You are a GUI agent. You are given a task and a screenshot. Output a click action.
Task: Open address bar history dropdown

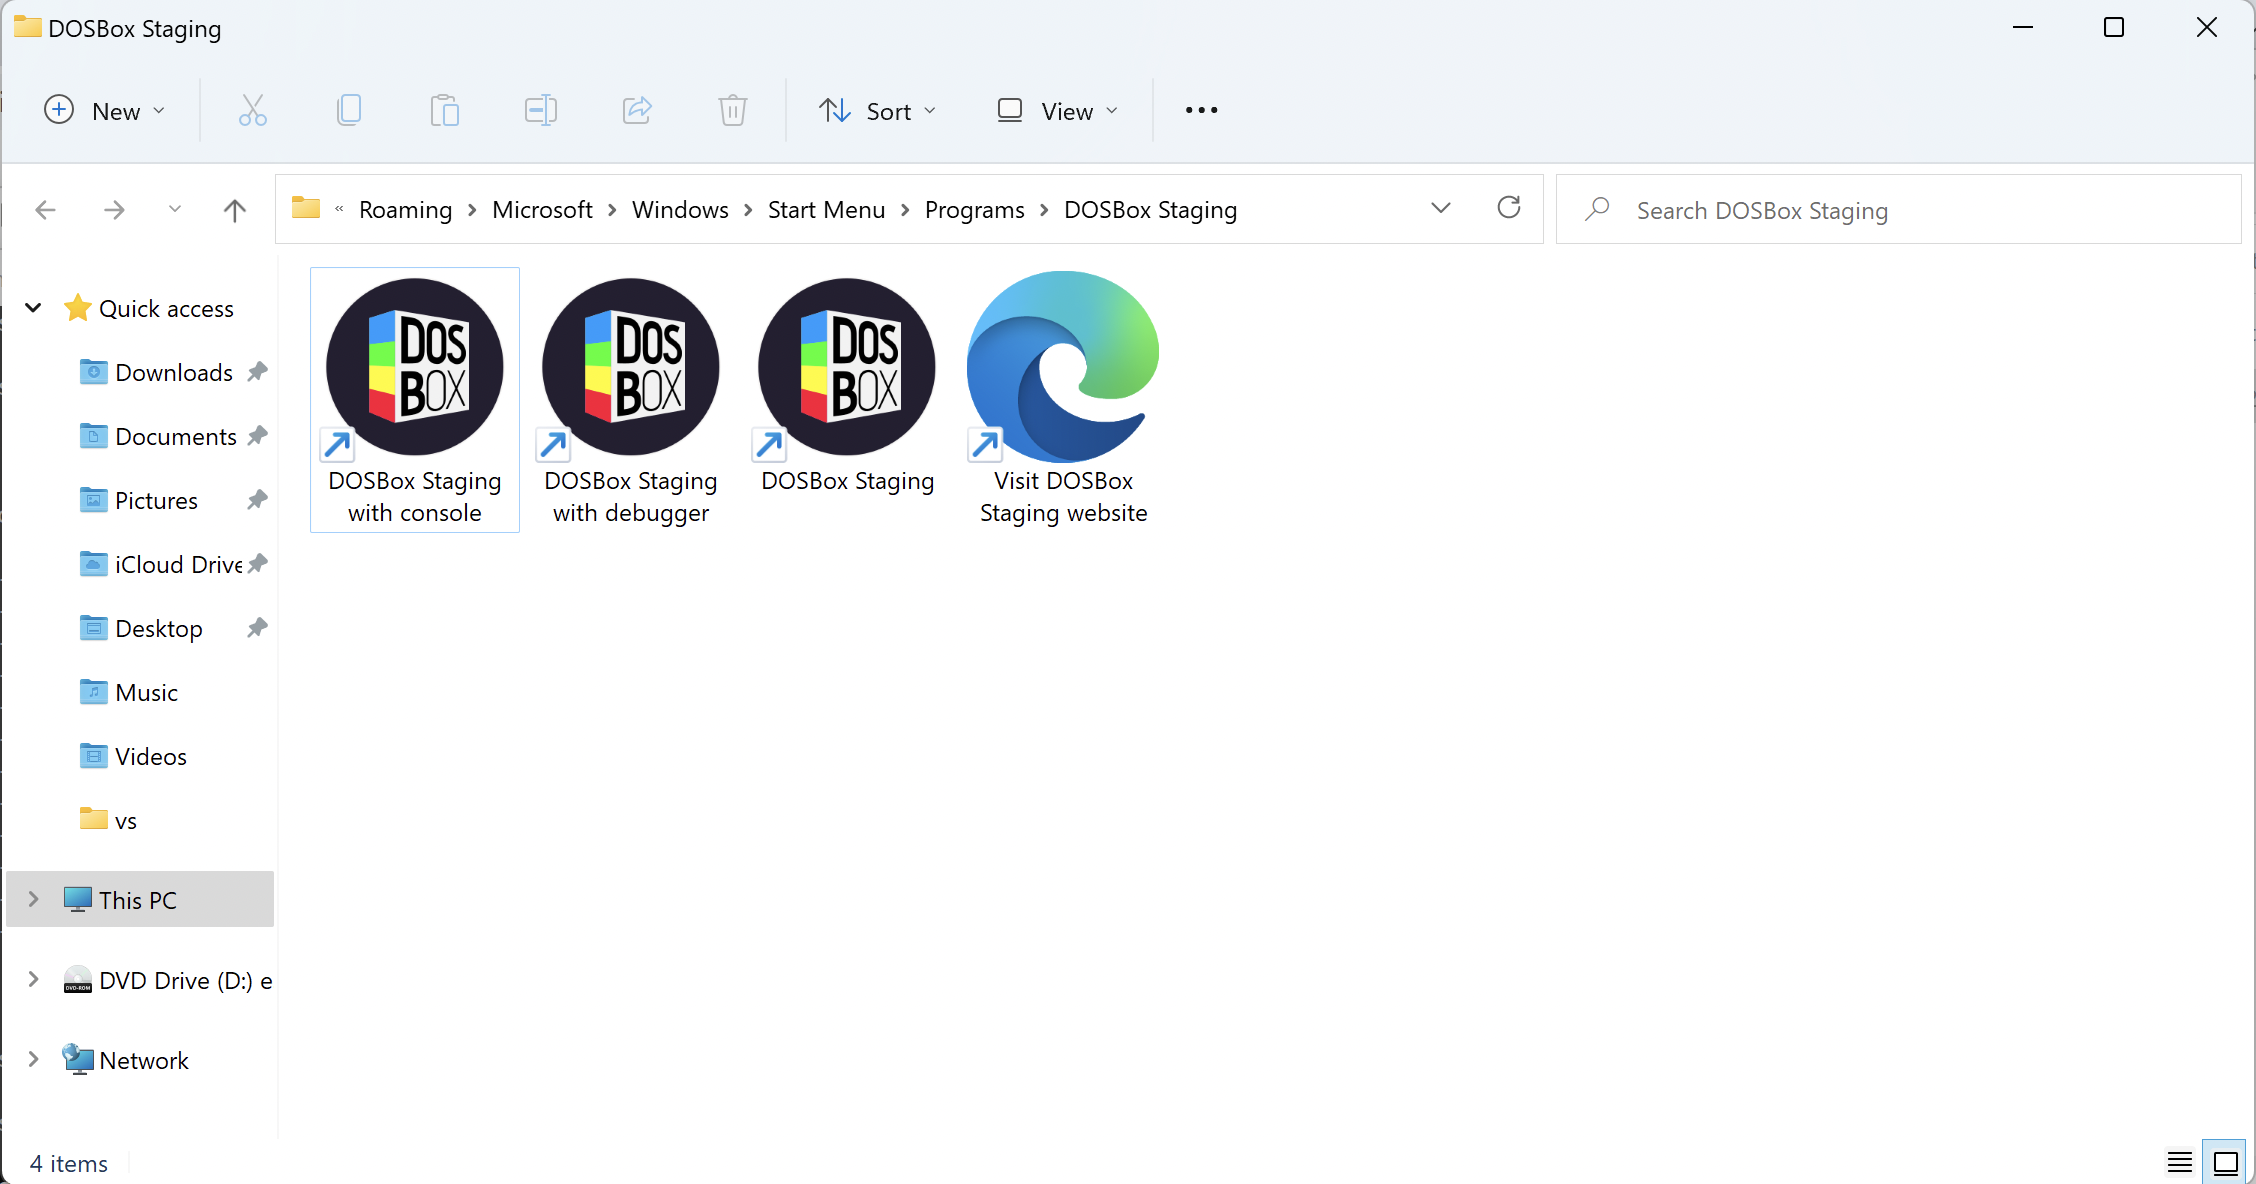[x=1441, y=208]
